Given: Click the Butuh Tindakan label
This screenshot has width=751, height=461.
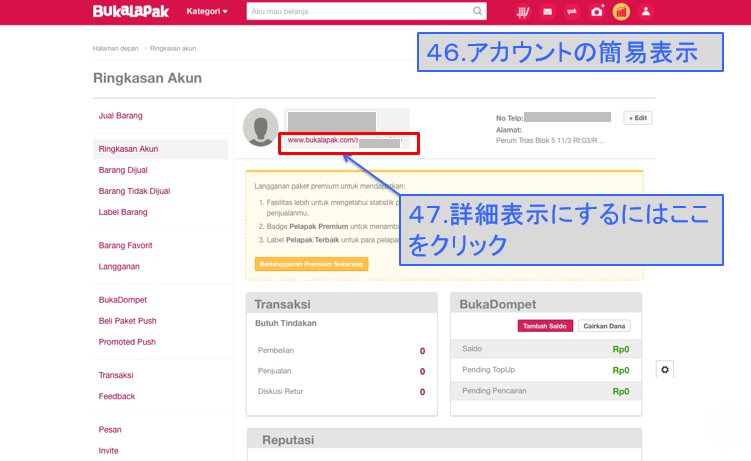Looking at the screenshot, I should pyautogui.click(x=286, y=323).
